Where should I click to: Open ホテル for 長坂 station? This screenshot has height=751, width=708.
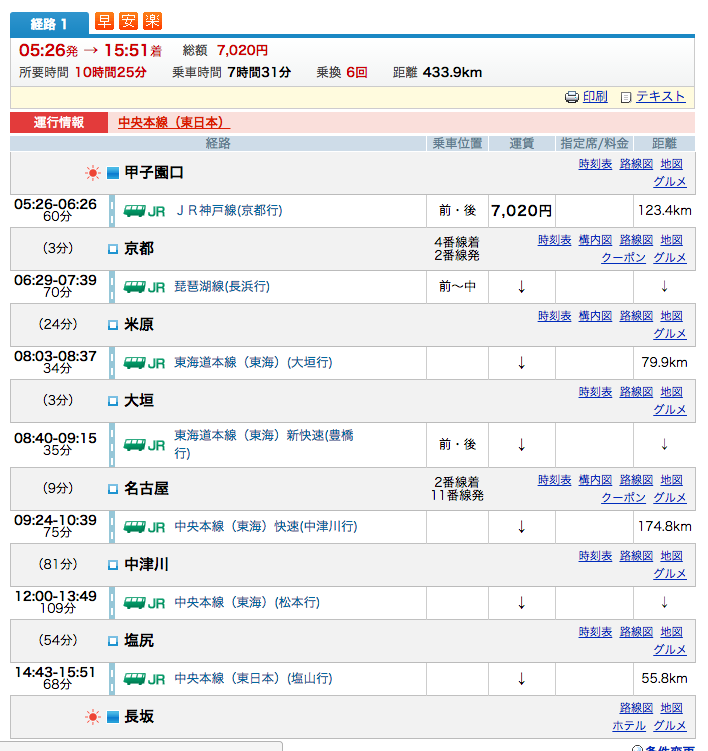pyautogui.click(x=628, y=726)
